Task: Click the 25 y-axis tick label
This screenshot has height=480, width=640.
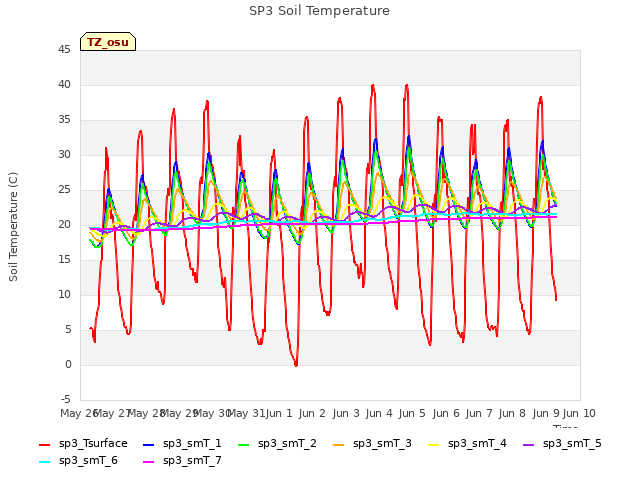Action: 64,190
